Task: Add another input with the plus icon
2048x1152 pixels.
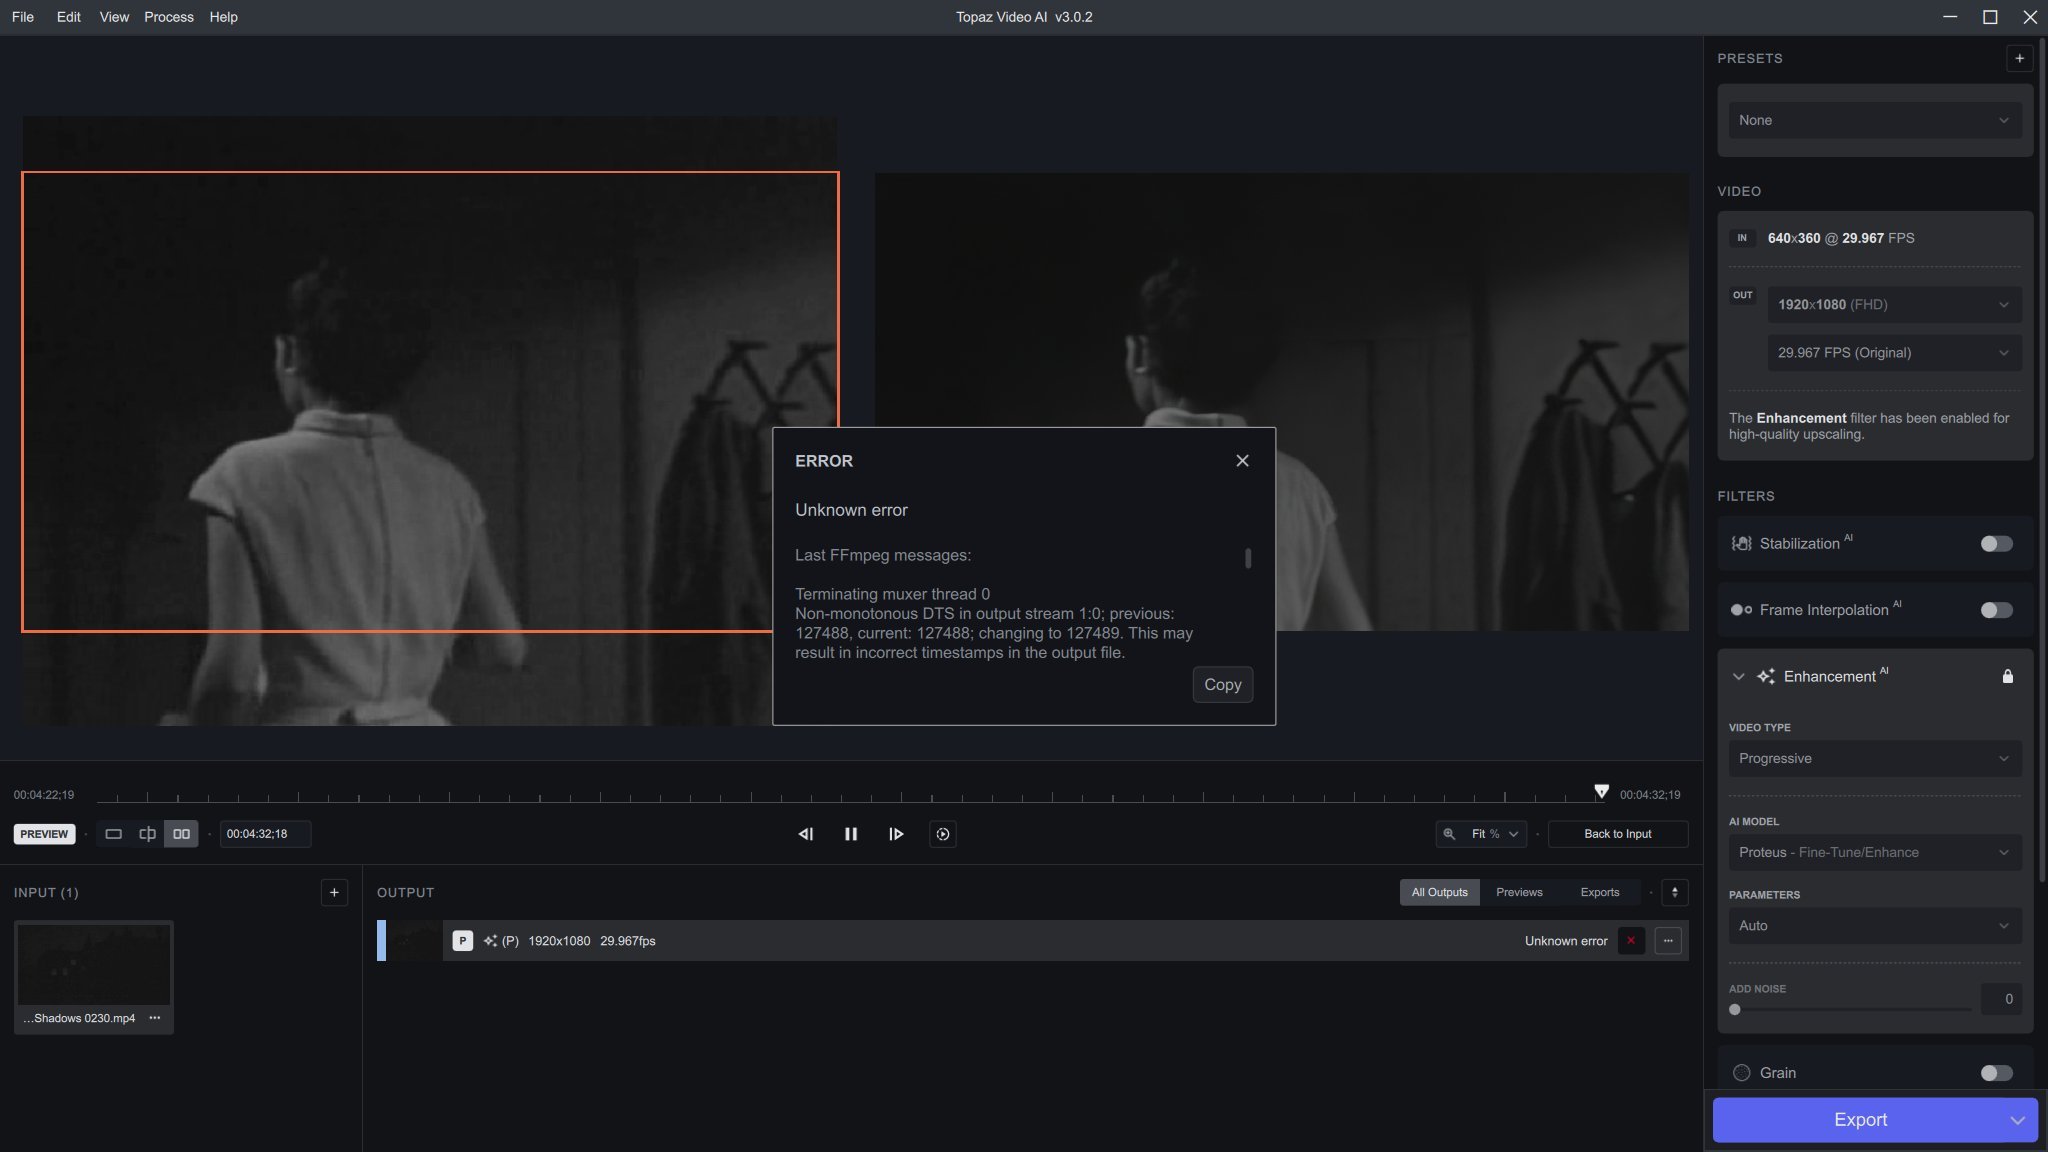Action: (333, 892)
